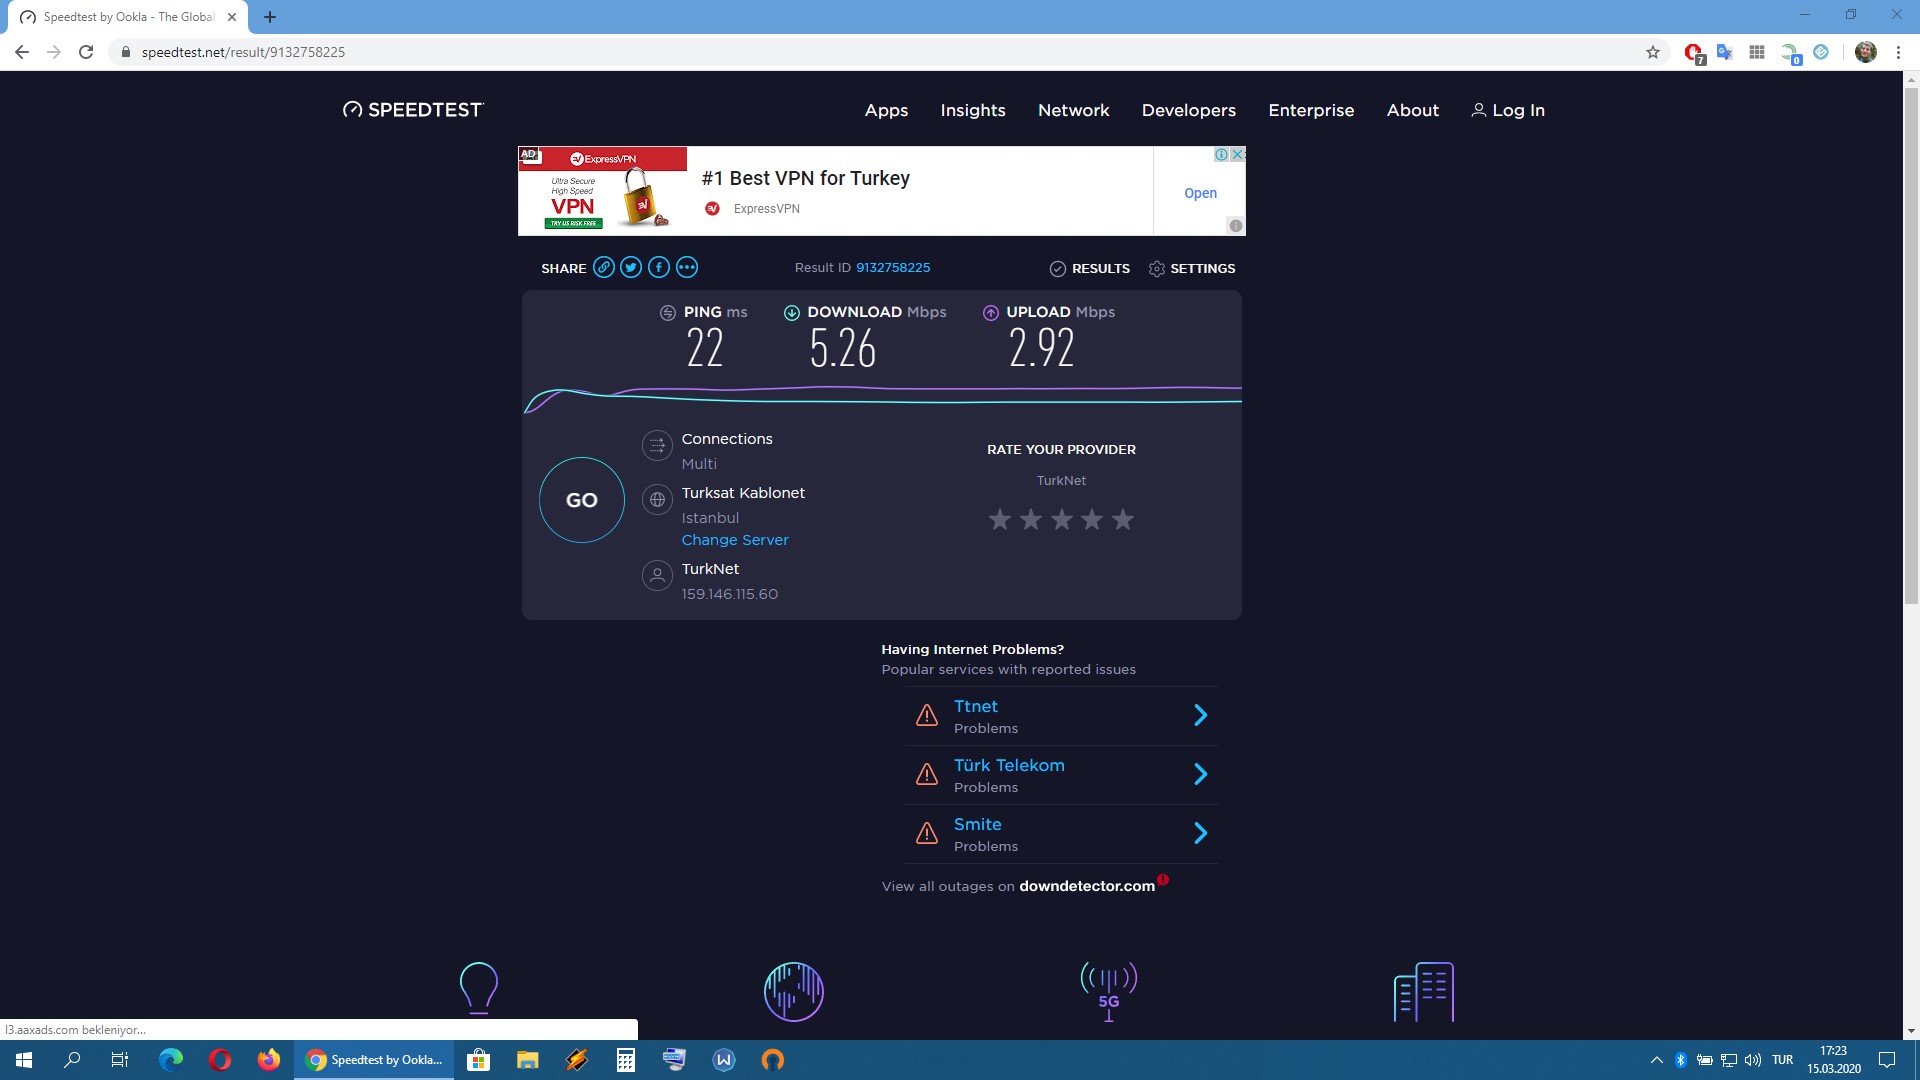Rate provider three stars

pyautogui.click(x=1062, y=519)
